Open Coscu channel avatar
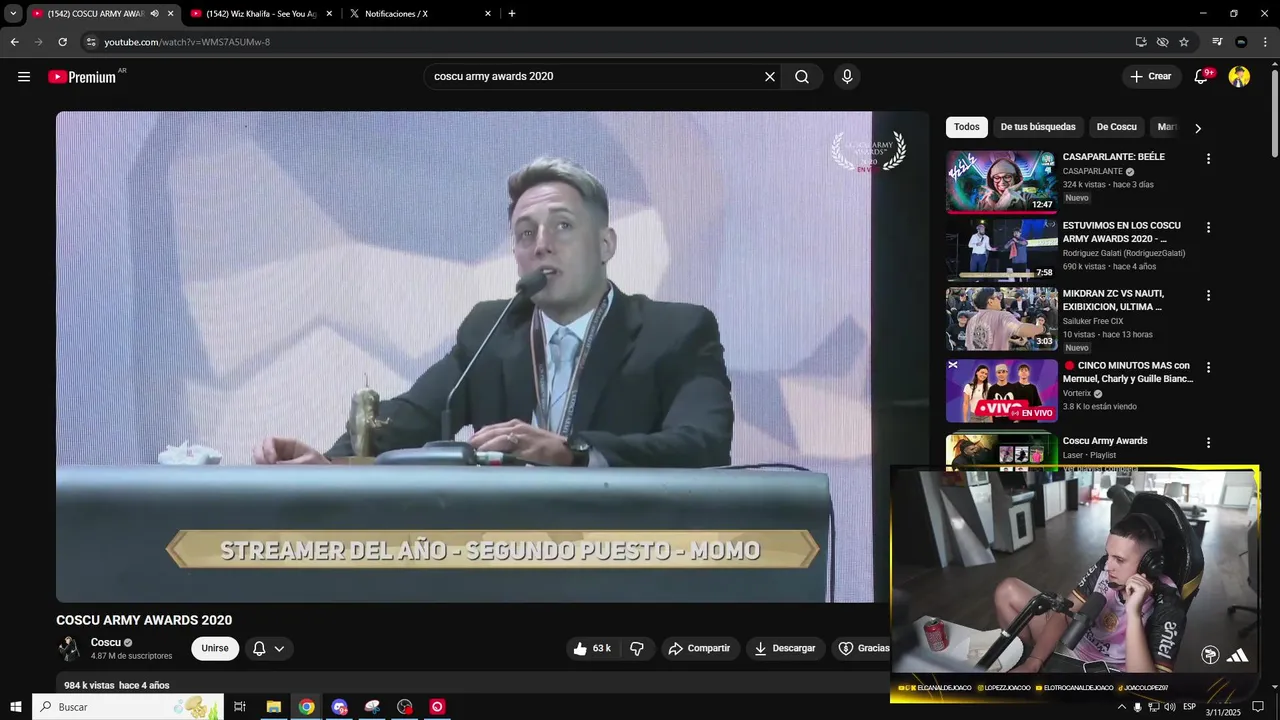Viewport: 1280px width, 720px height. coord(69,649)
